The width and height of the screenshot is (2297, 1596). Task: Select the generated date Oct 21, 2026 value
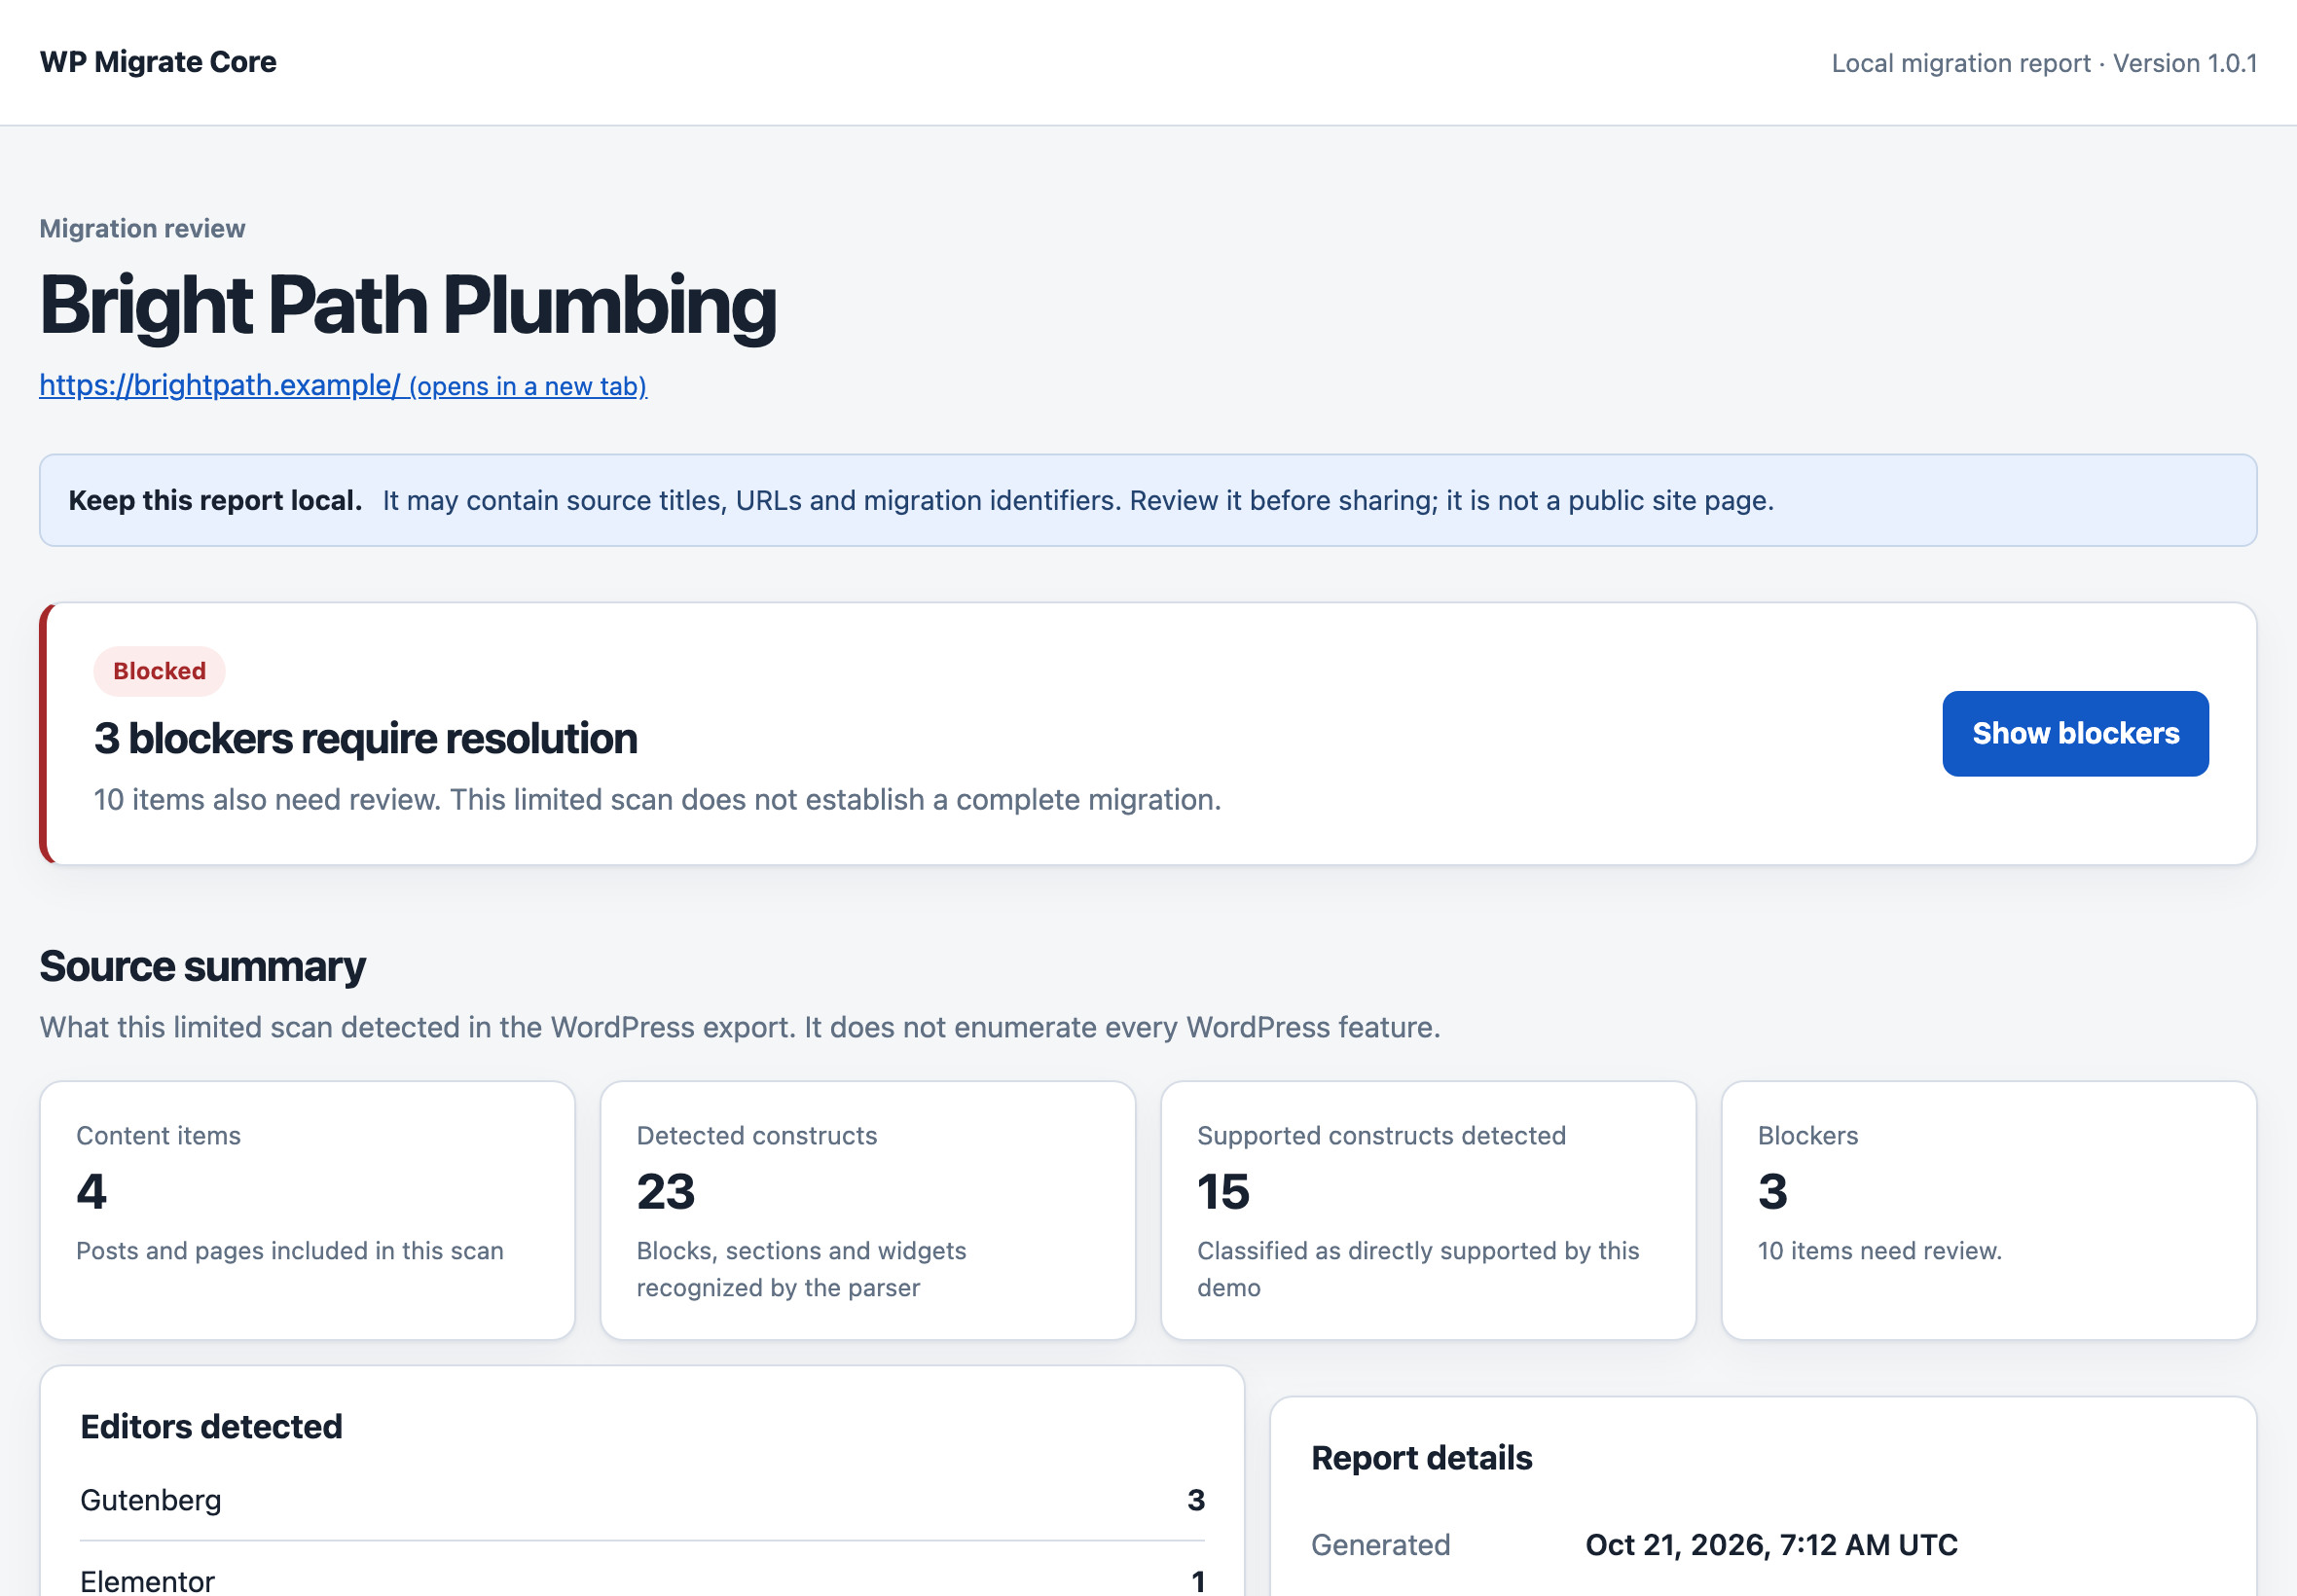(x=1771, y=1545)
